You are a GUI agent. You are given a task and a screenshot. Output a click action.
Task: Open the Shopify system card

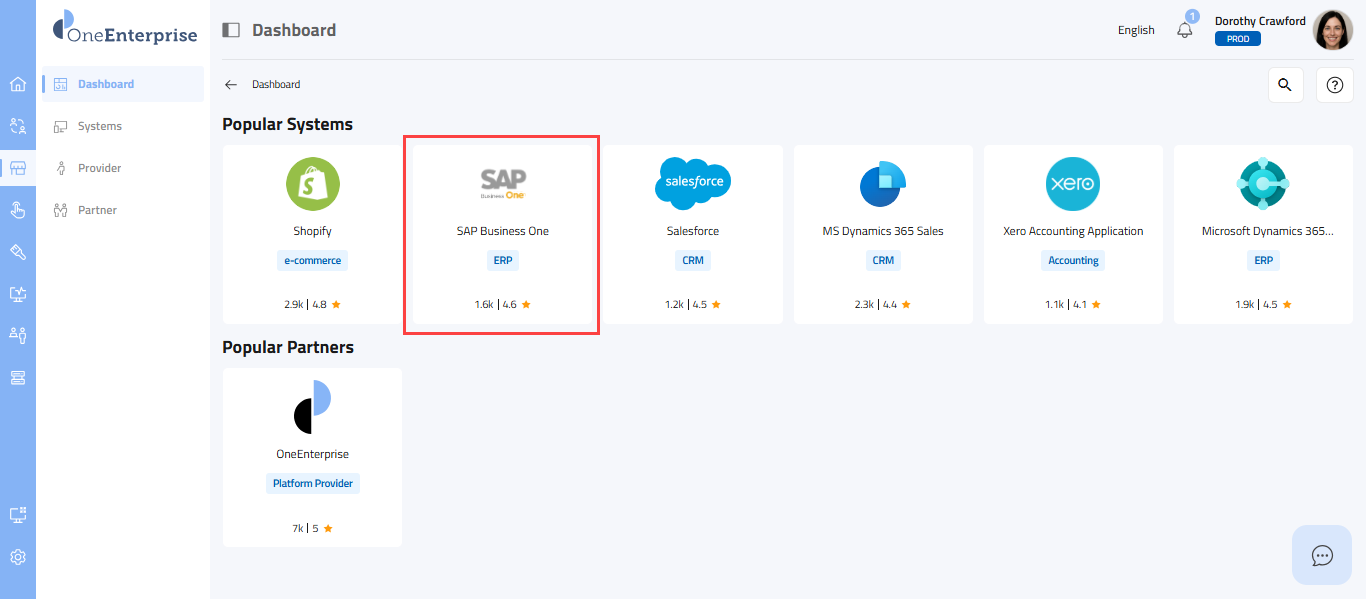(312, 234)
